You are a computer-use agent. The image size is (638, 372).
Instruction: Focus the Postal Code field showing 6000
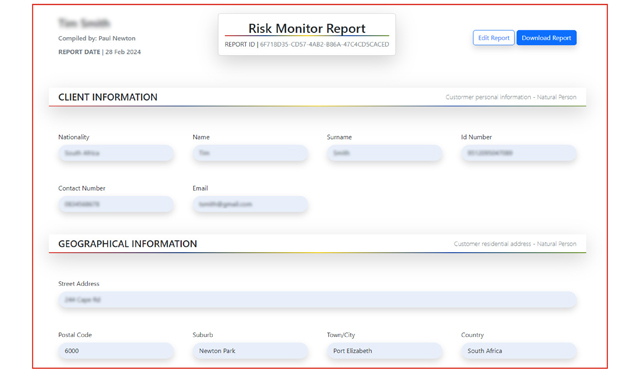click(116, 351)
